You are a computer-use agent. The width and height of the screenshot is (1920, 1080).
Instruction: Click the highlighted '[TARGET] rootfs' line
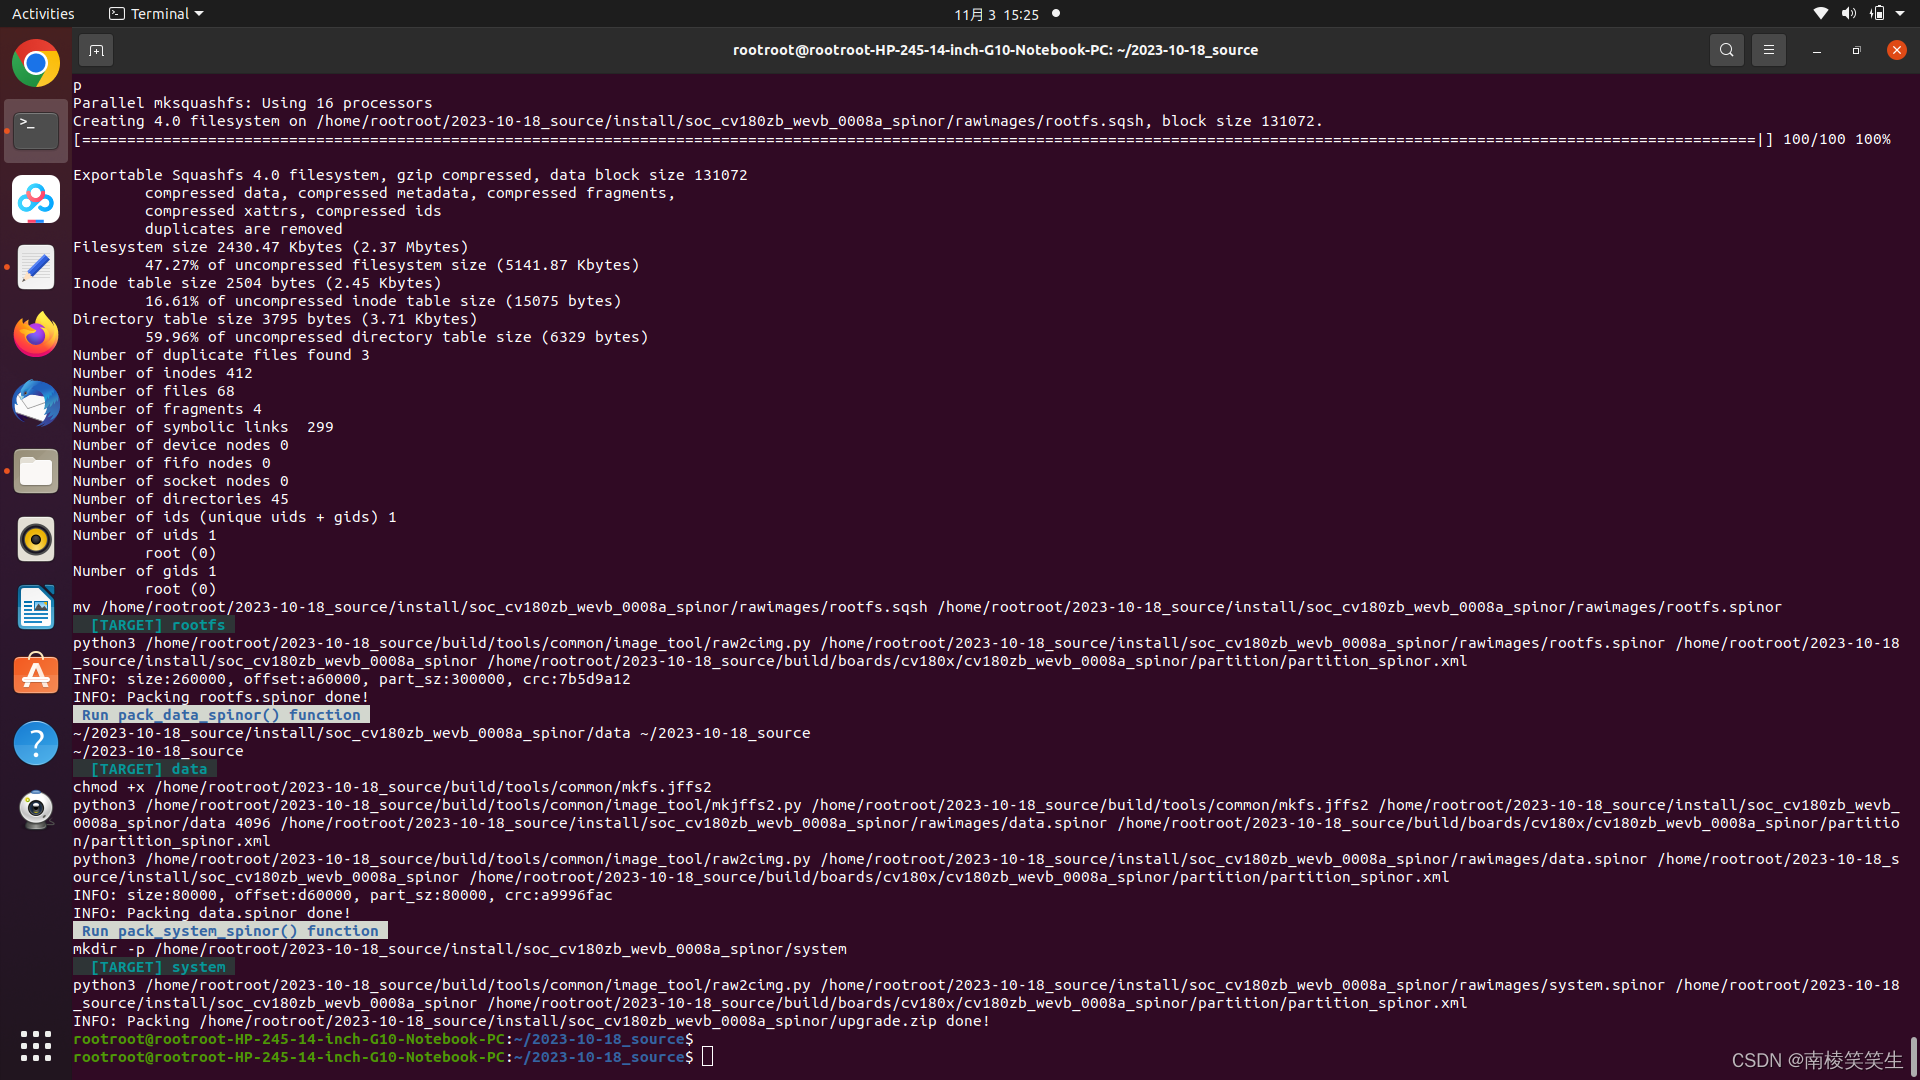(x=154, y=625)
